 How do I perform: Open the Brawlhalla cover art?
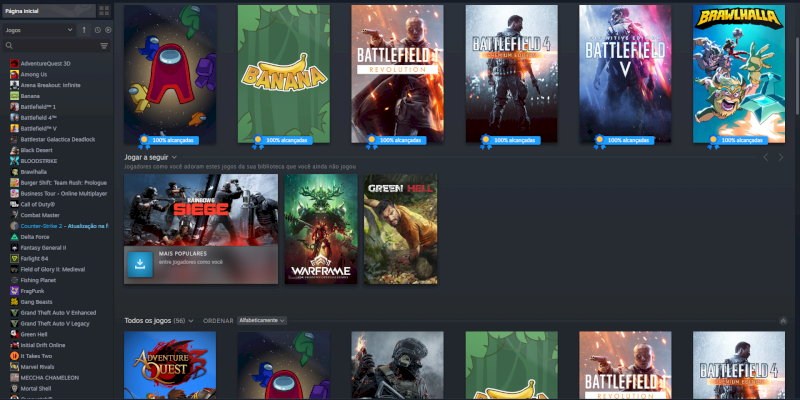pyautogui.click(x=739, y=74)
